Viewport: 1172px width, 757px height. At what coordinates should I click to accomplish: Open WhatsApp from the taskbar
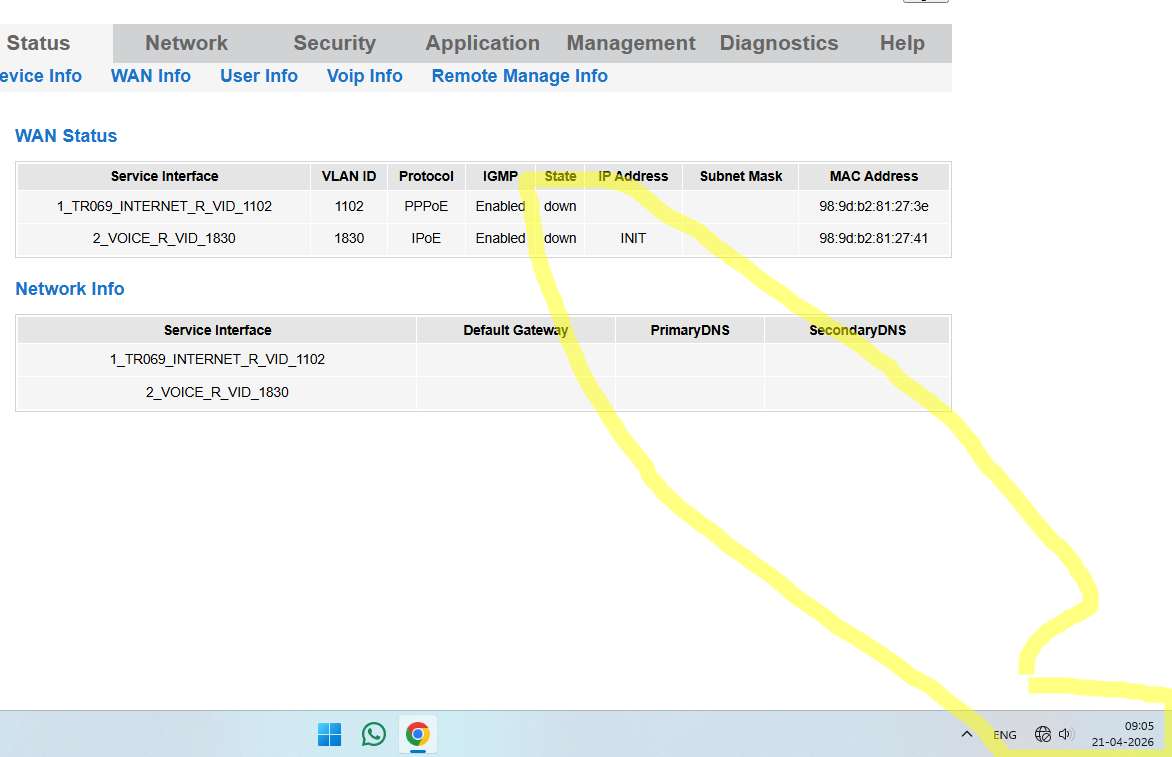[x=374, y=735]
